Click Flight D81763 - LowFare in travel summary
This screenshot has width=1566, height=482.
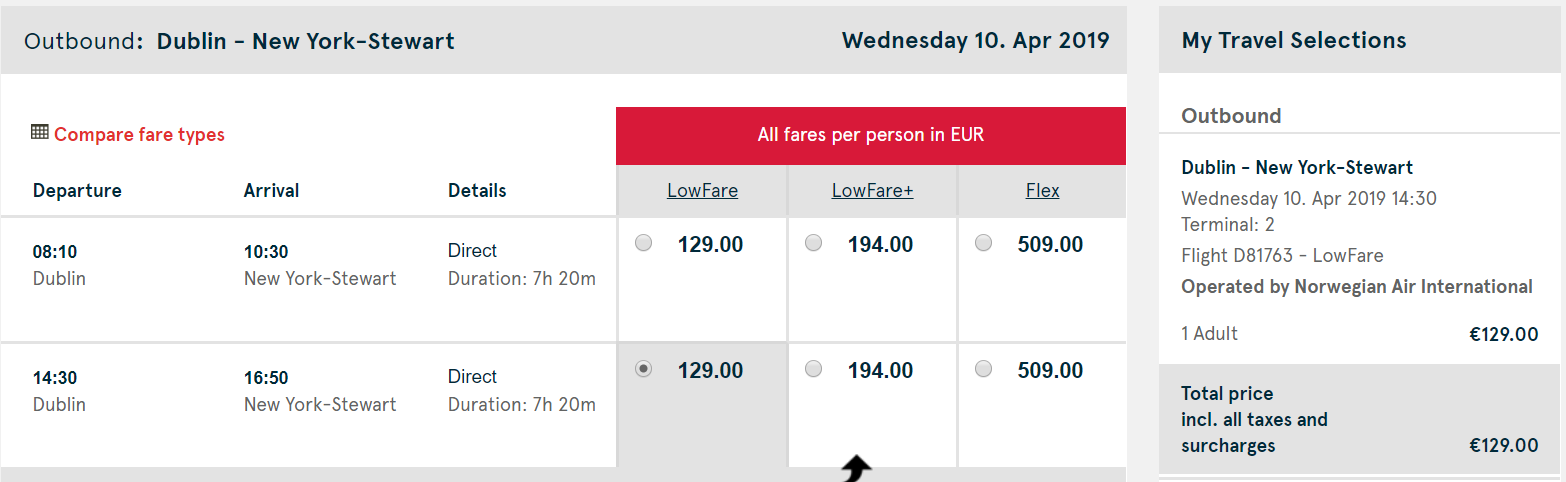(1282, 255)
